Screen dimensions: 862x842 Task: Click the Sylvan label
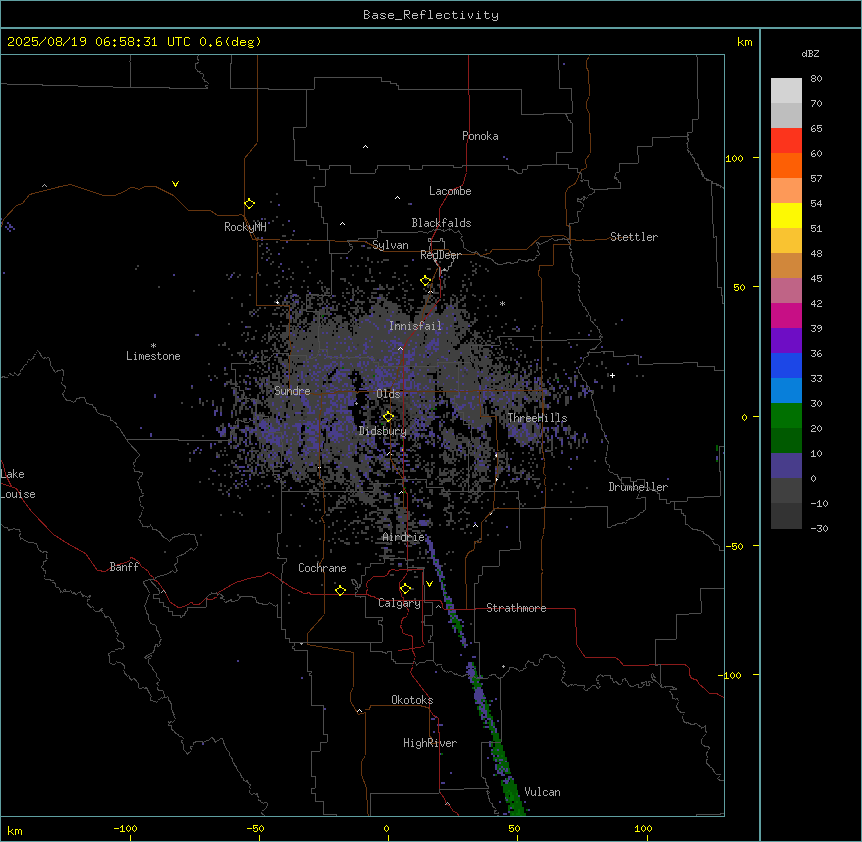tap(390, 245)
